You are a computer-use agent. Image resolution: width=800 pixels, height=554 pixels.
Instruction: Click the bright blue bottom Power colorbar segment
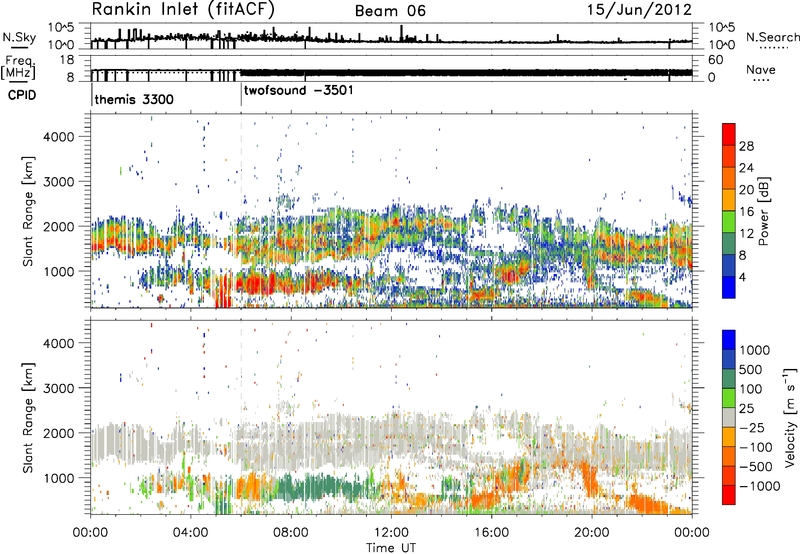pos(729,287)
